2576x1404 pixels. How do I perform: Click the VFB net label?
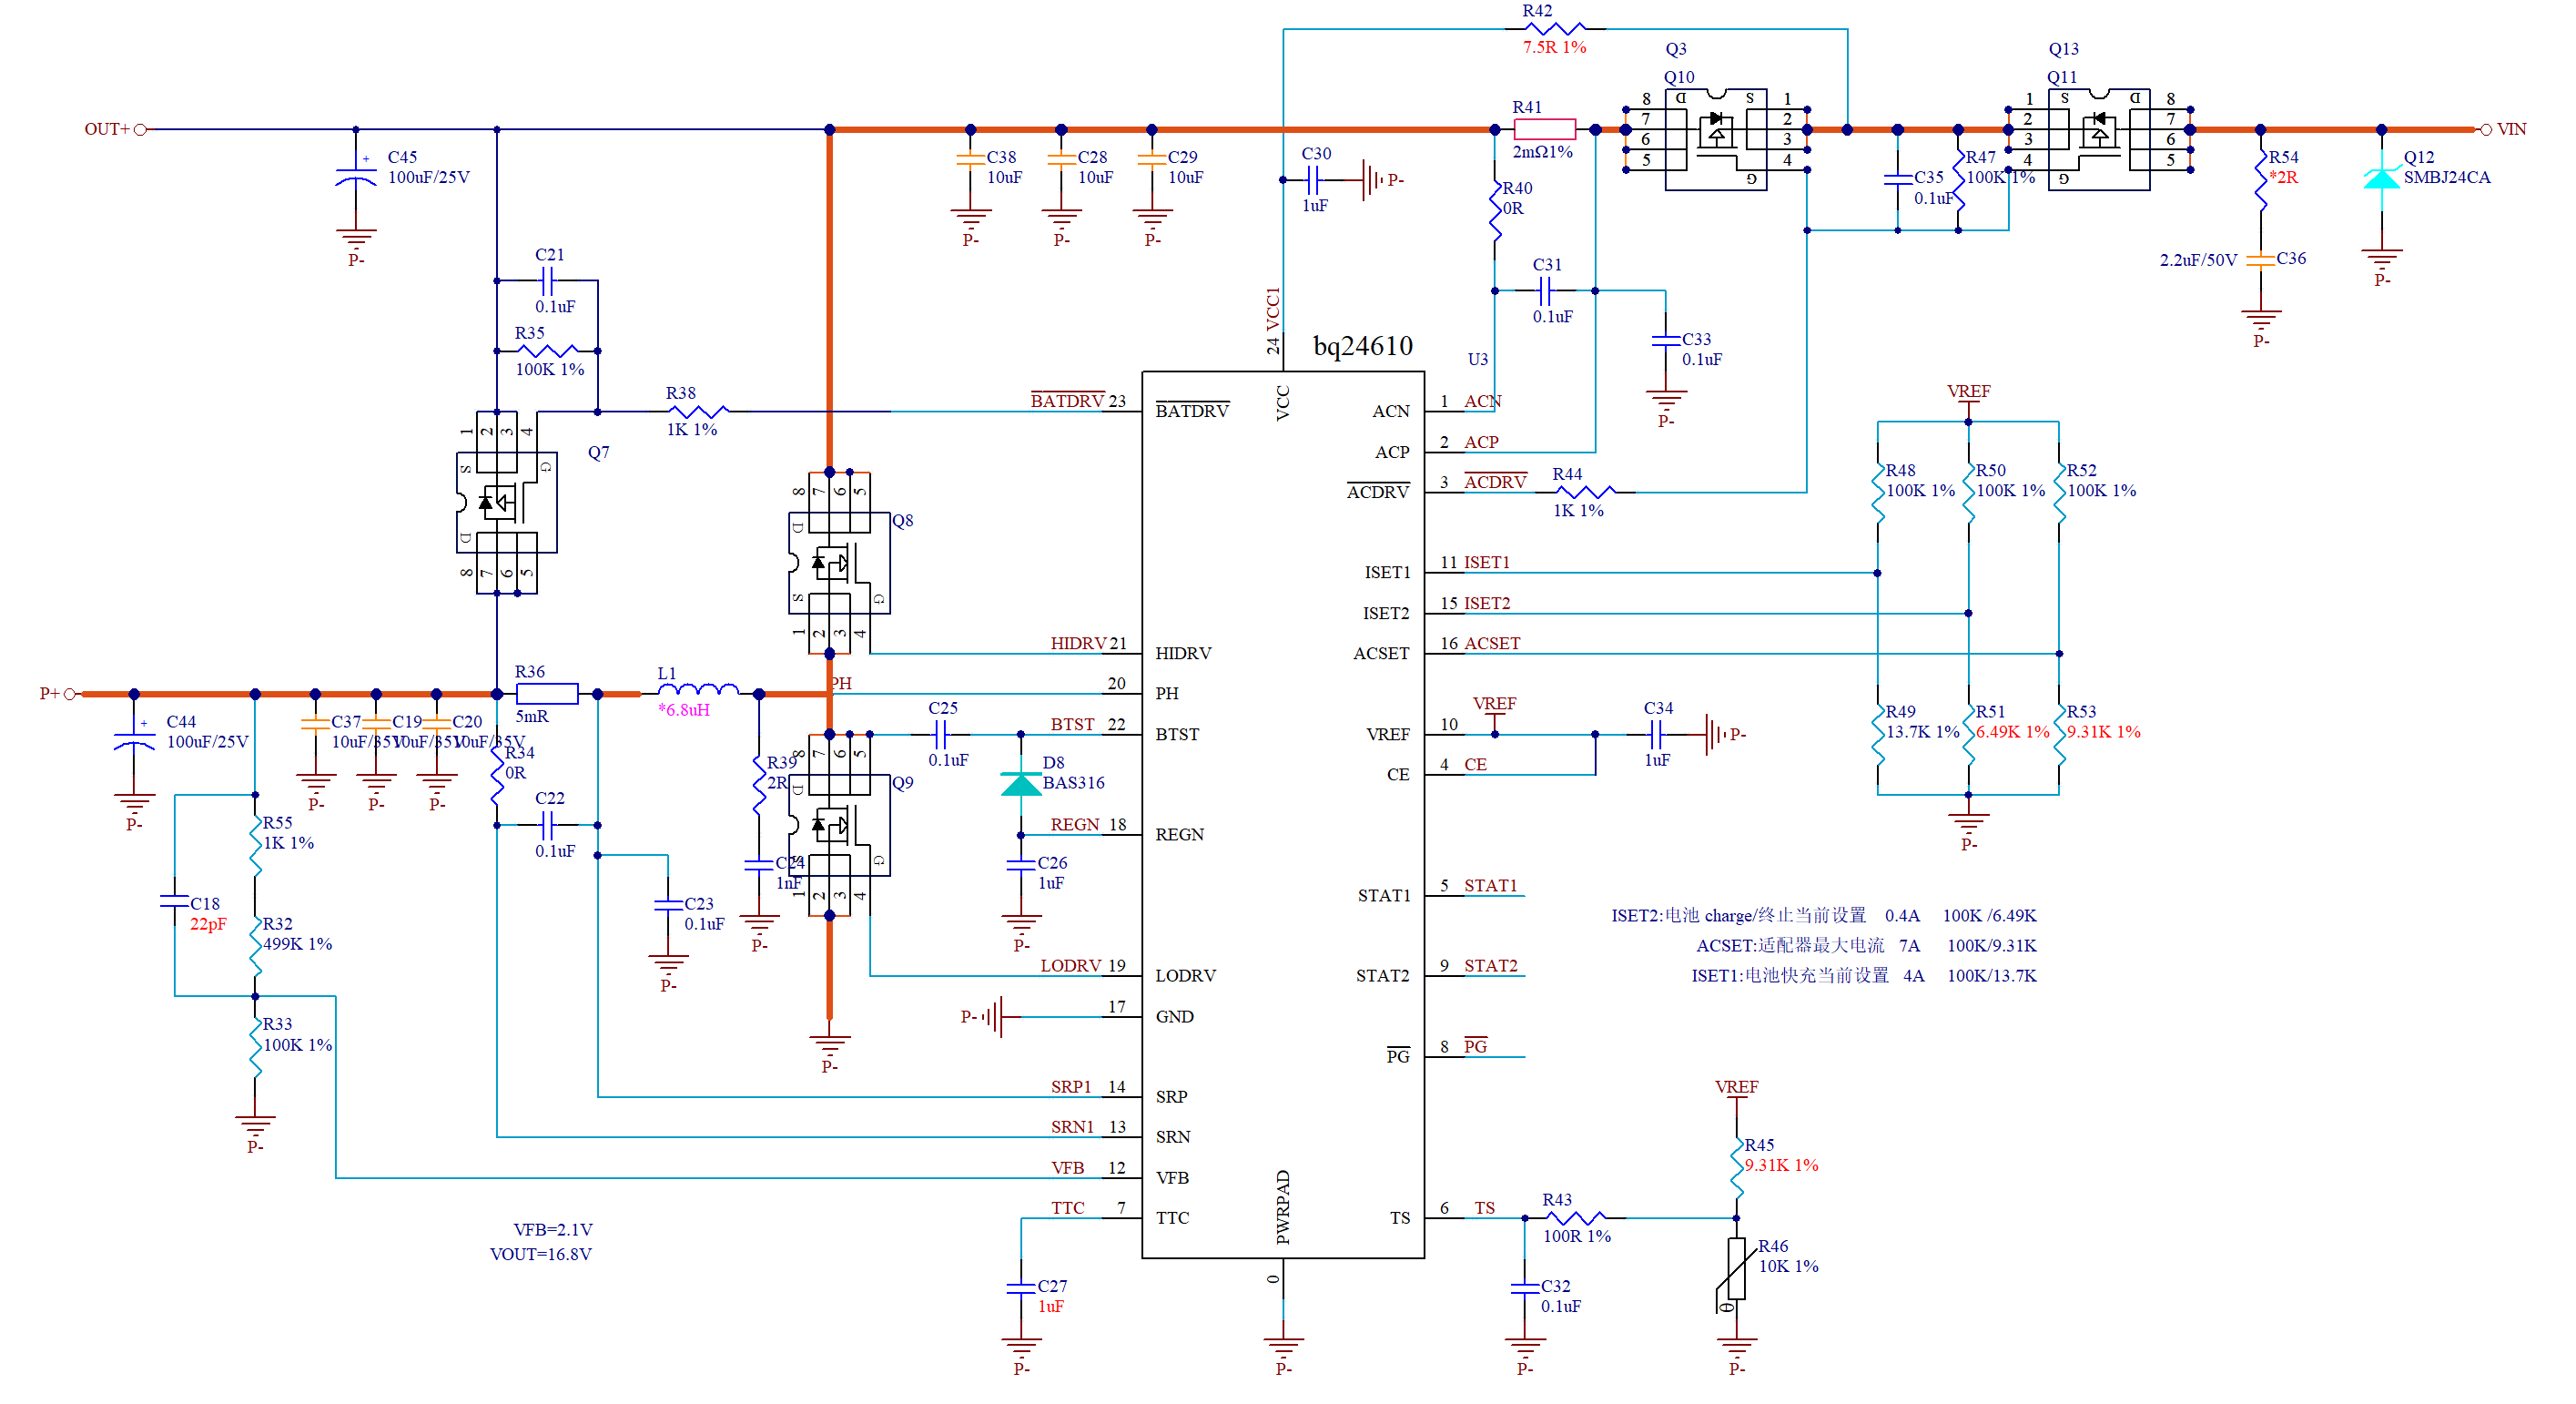pyautogui.click(x=1067, y=1168)
